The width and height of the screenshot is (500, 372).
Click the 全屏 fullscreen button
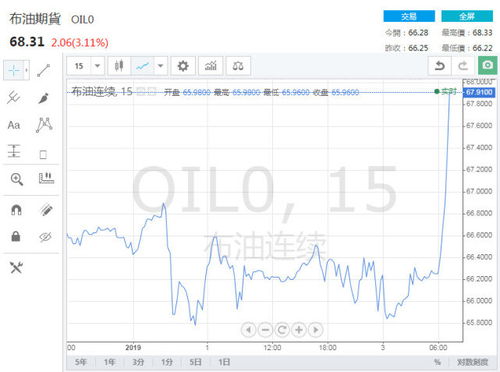click(467, 16)
